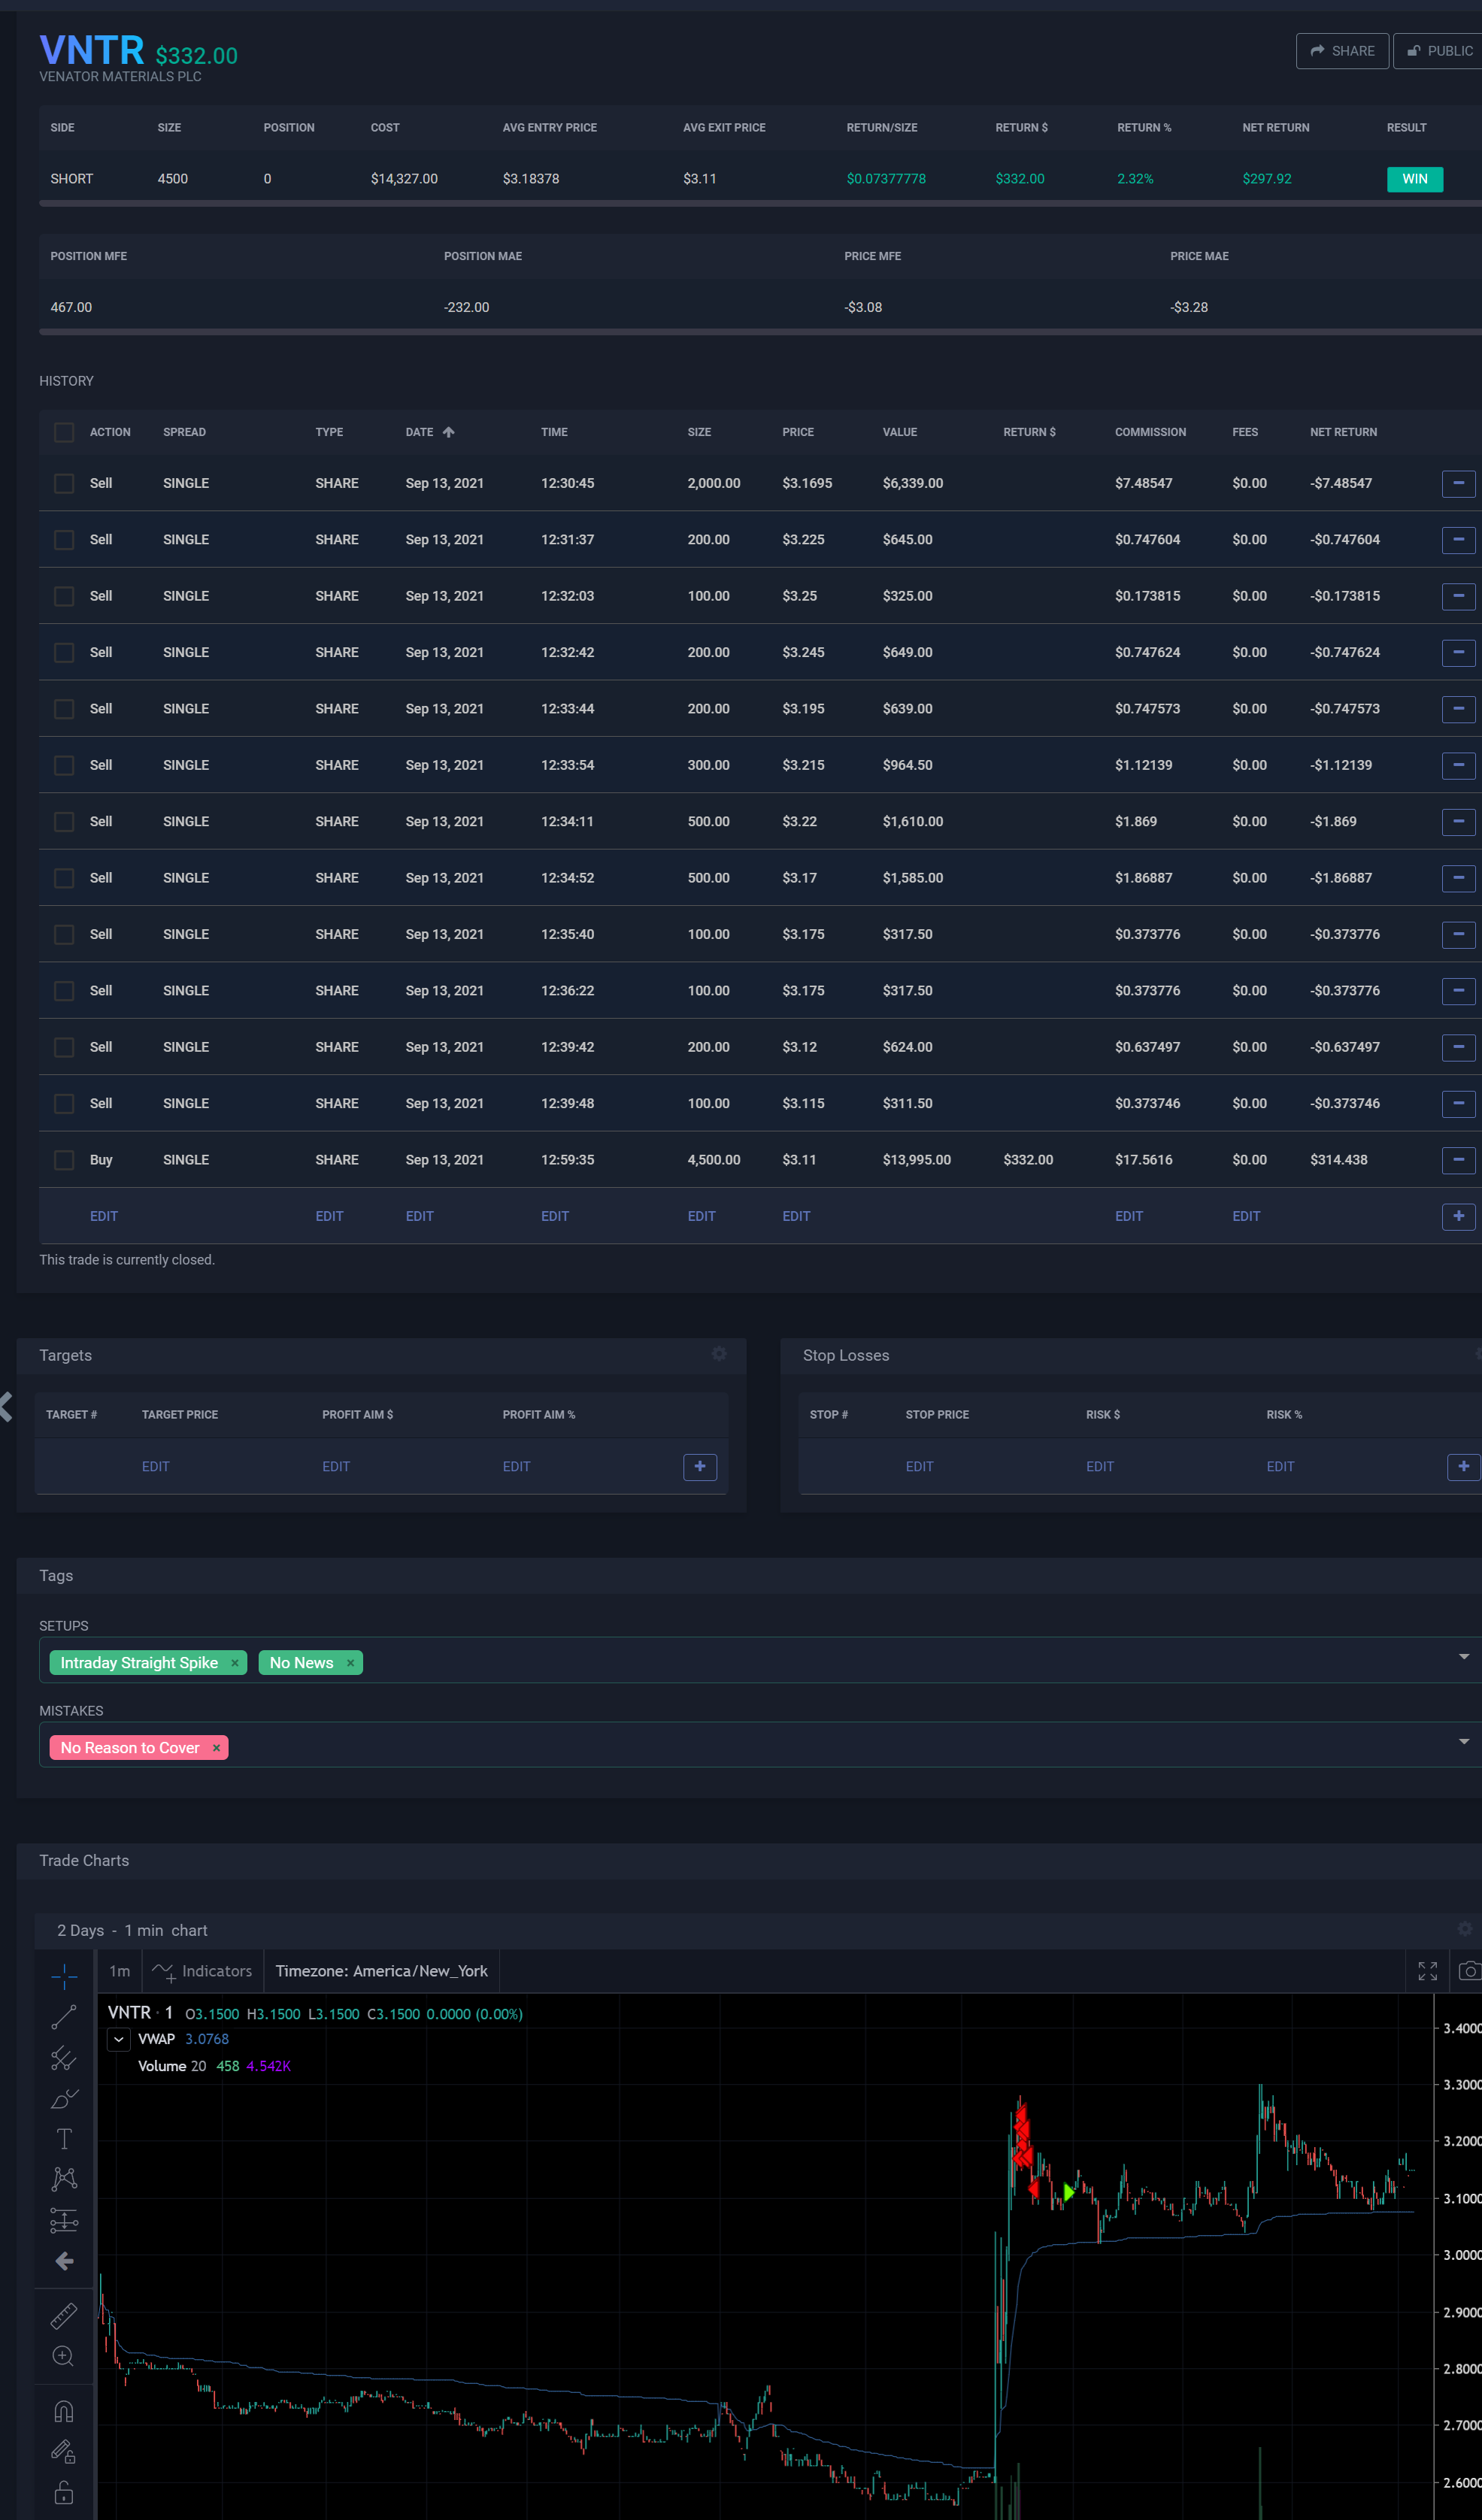Click EDIT under the Price column
Image resolution: width=1482 pixels, height=2520 pixels.
click(796, 1216)
